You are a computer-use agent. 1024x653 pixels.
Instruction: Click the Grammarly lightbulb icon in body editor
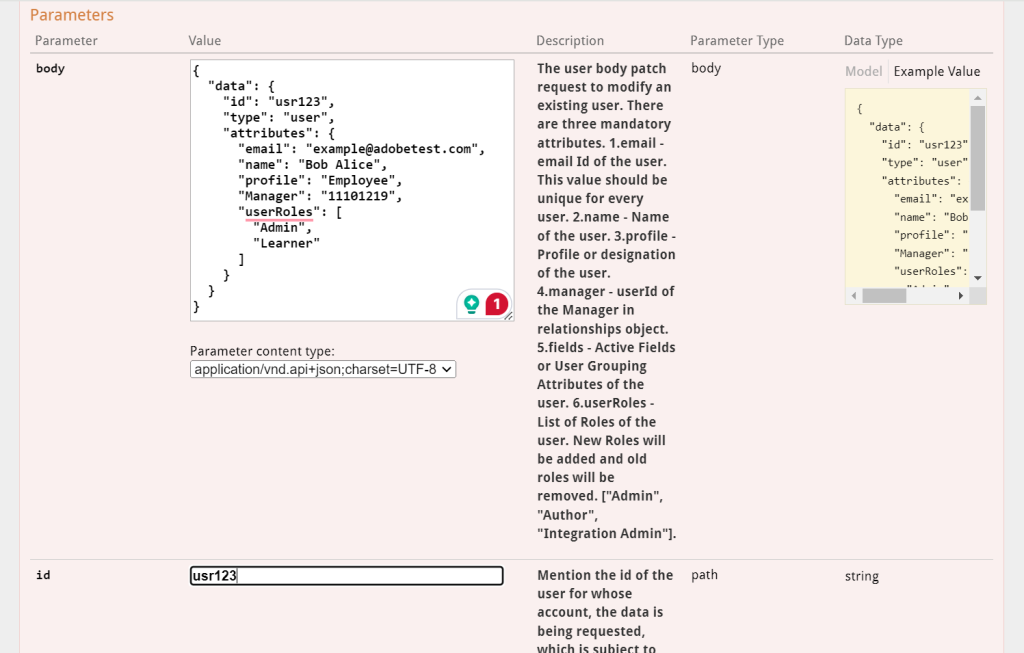pos(473,305)
